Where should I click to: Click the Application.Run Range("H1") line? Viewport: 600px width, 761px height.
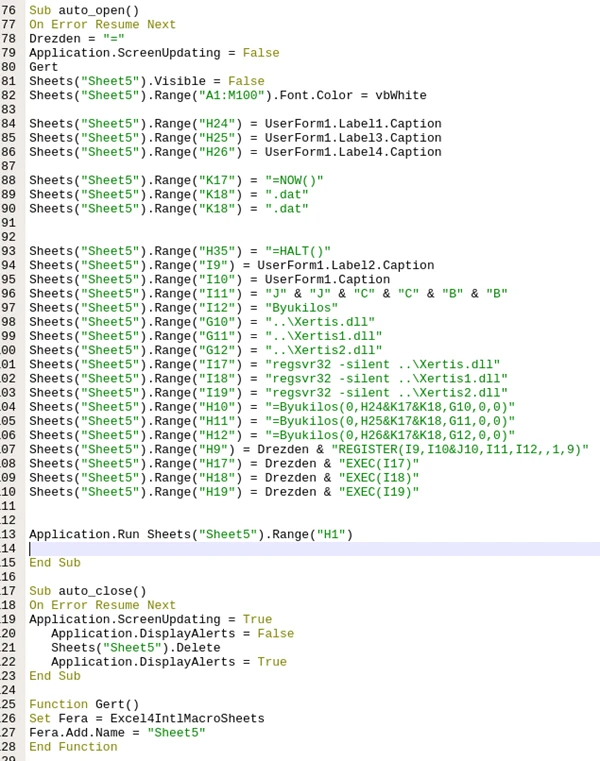(191, 534)
